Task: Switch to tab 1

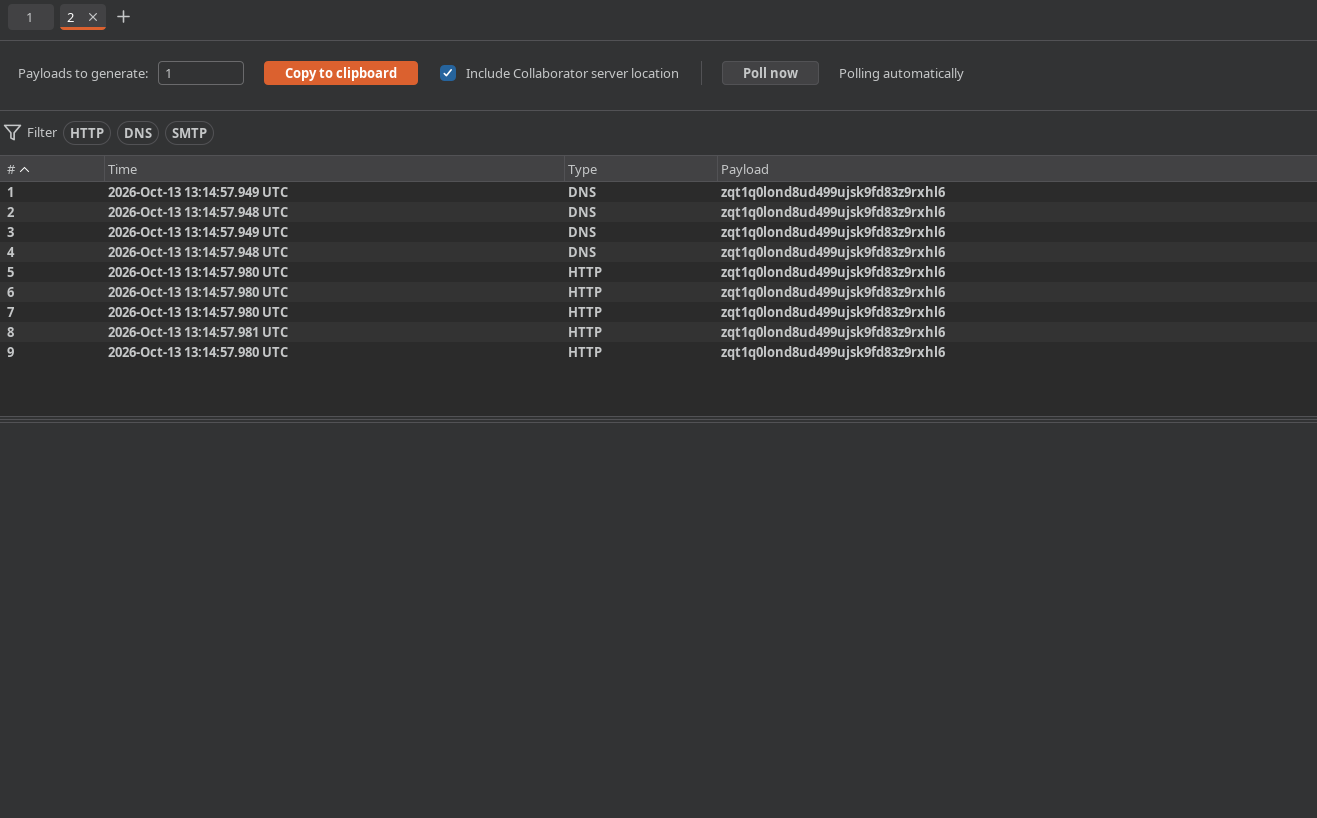Action: (x=30, y=17)
